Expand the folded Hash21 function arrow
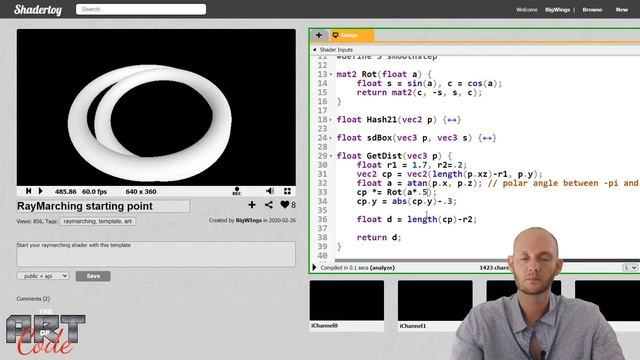This screenshot has height=360, width=640. coord(331,120)
